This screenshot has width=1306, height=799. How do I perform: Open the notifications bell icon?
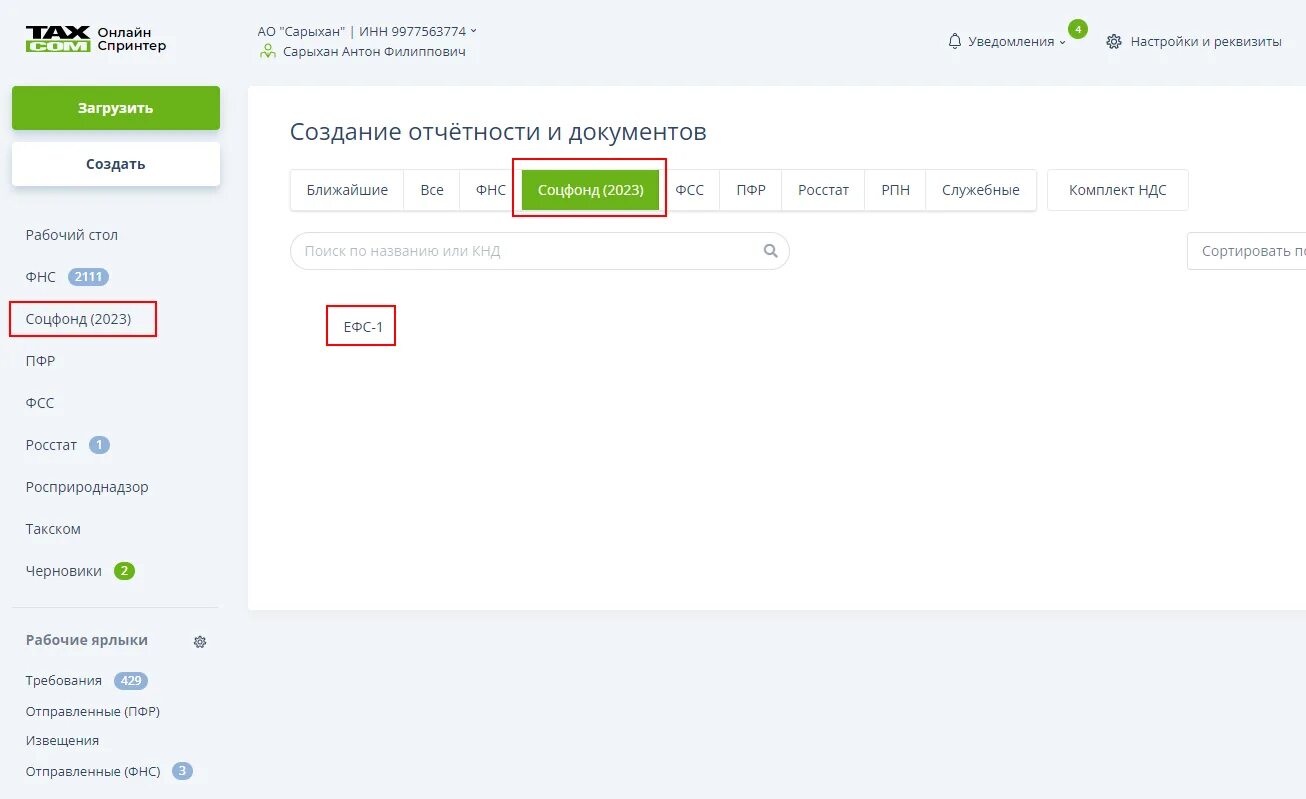click(955, 41)
